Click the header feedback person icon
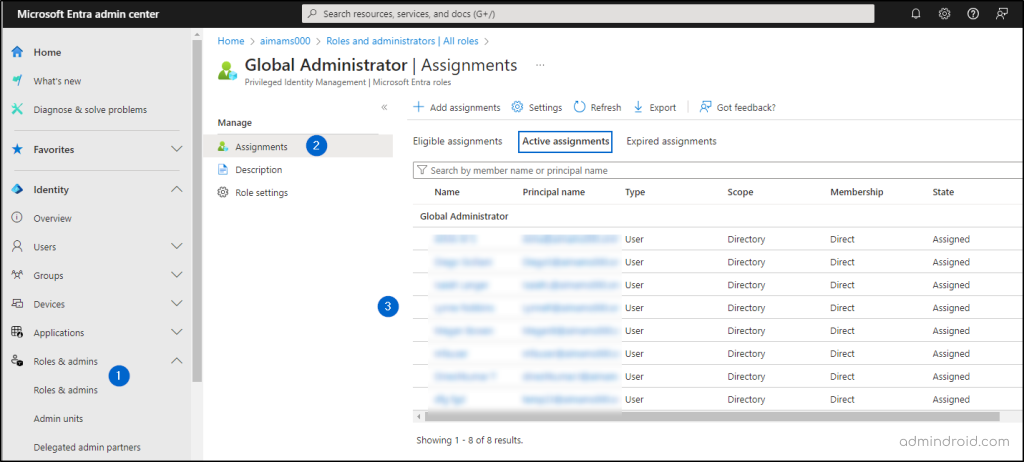The image size is (1024, 462). pyautogui.click(x=1002, y=14)
